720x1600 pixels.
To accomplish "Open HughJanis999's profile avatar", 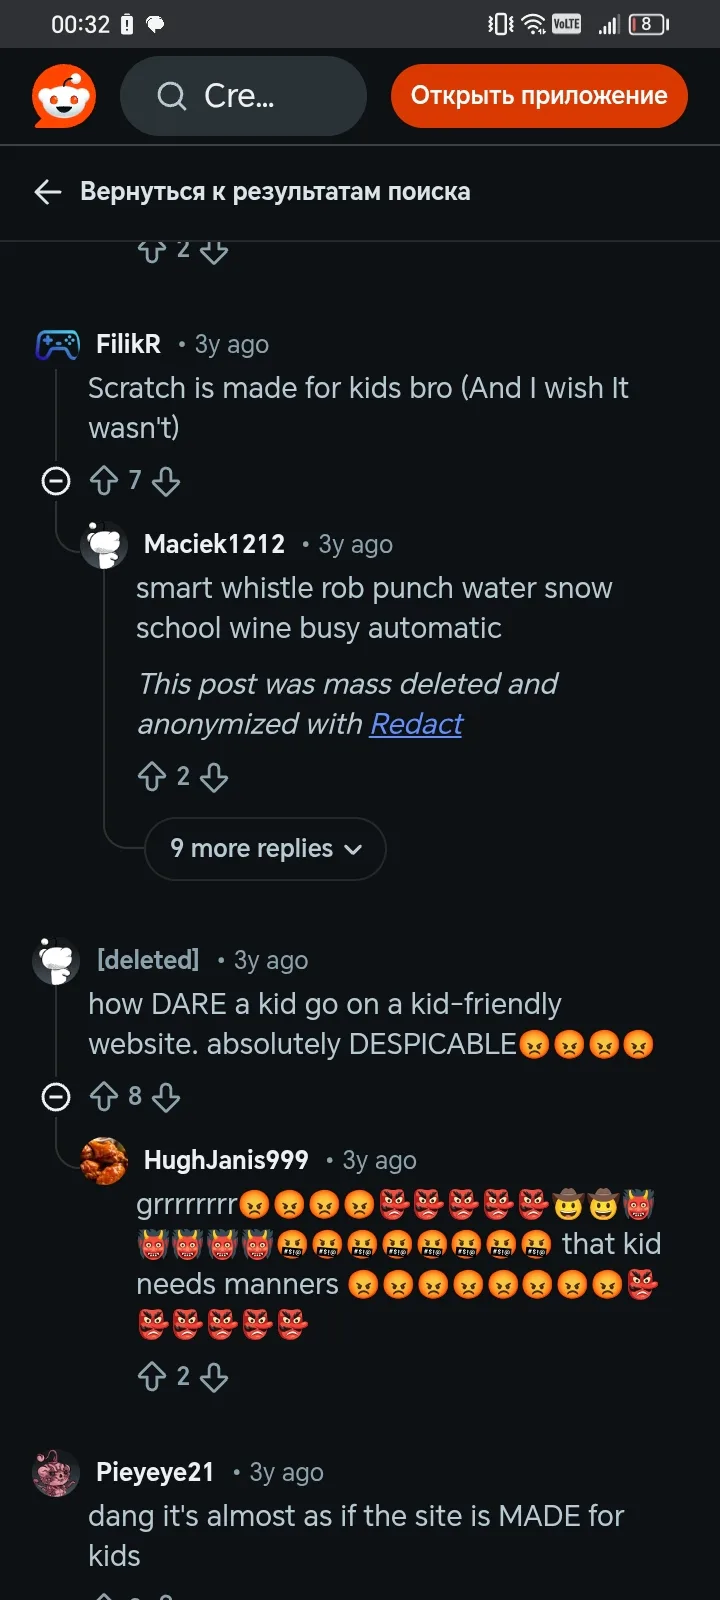I will tap(104, 1161).
